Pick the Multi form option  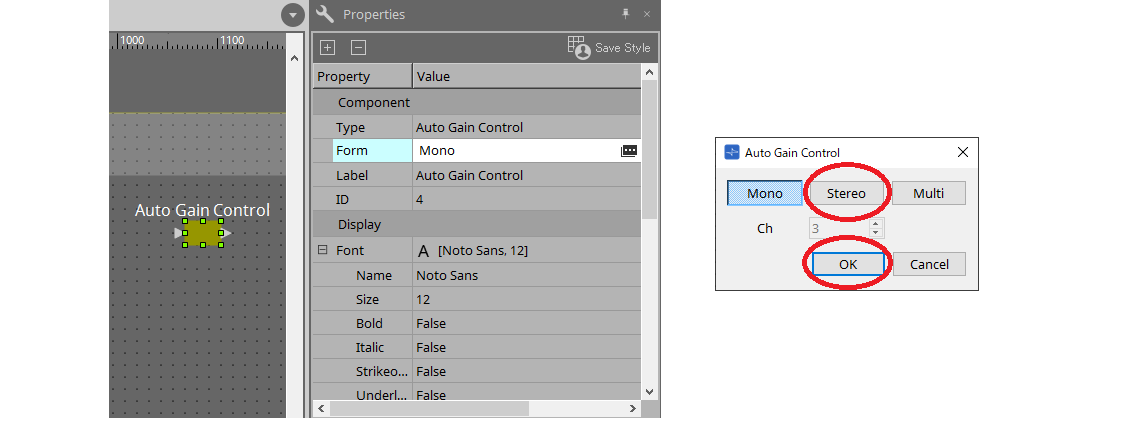tap(928, 193)
